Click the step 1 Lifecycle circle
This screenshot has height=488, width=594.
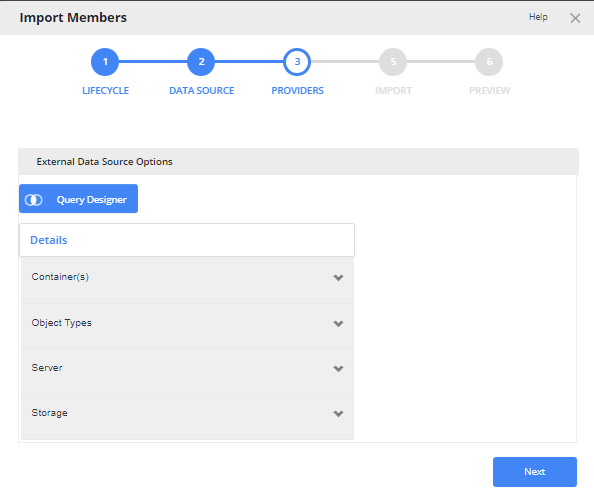105,62
